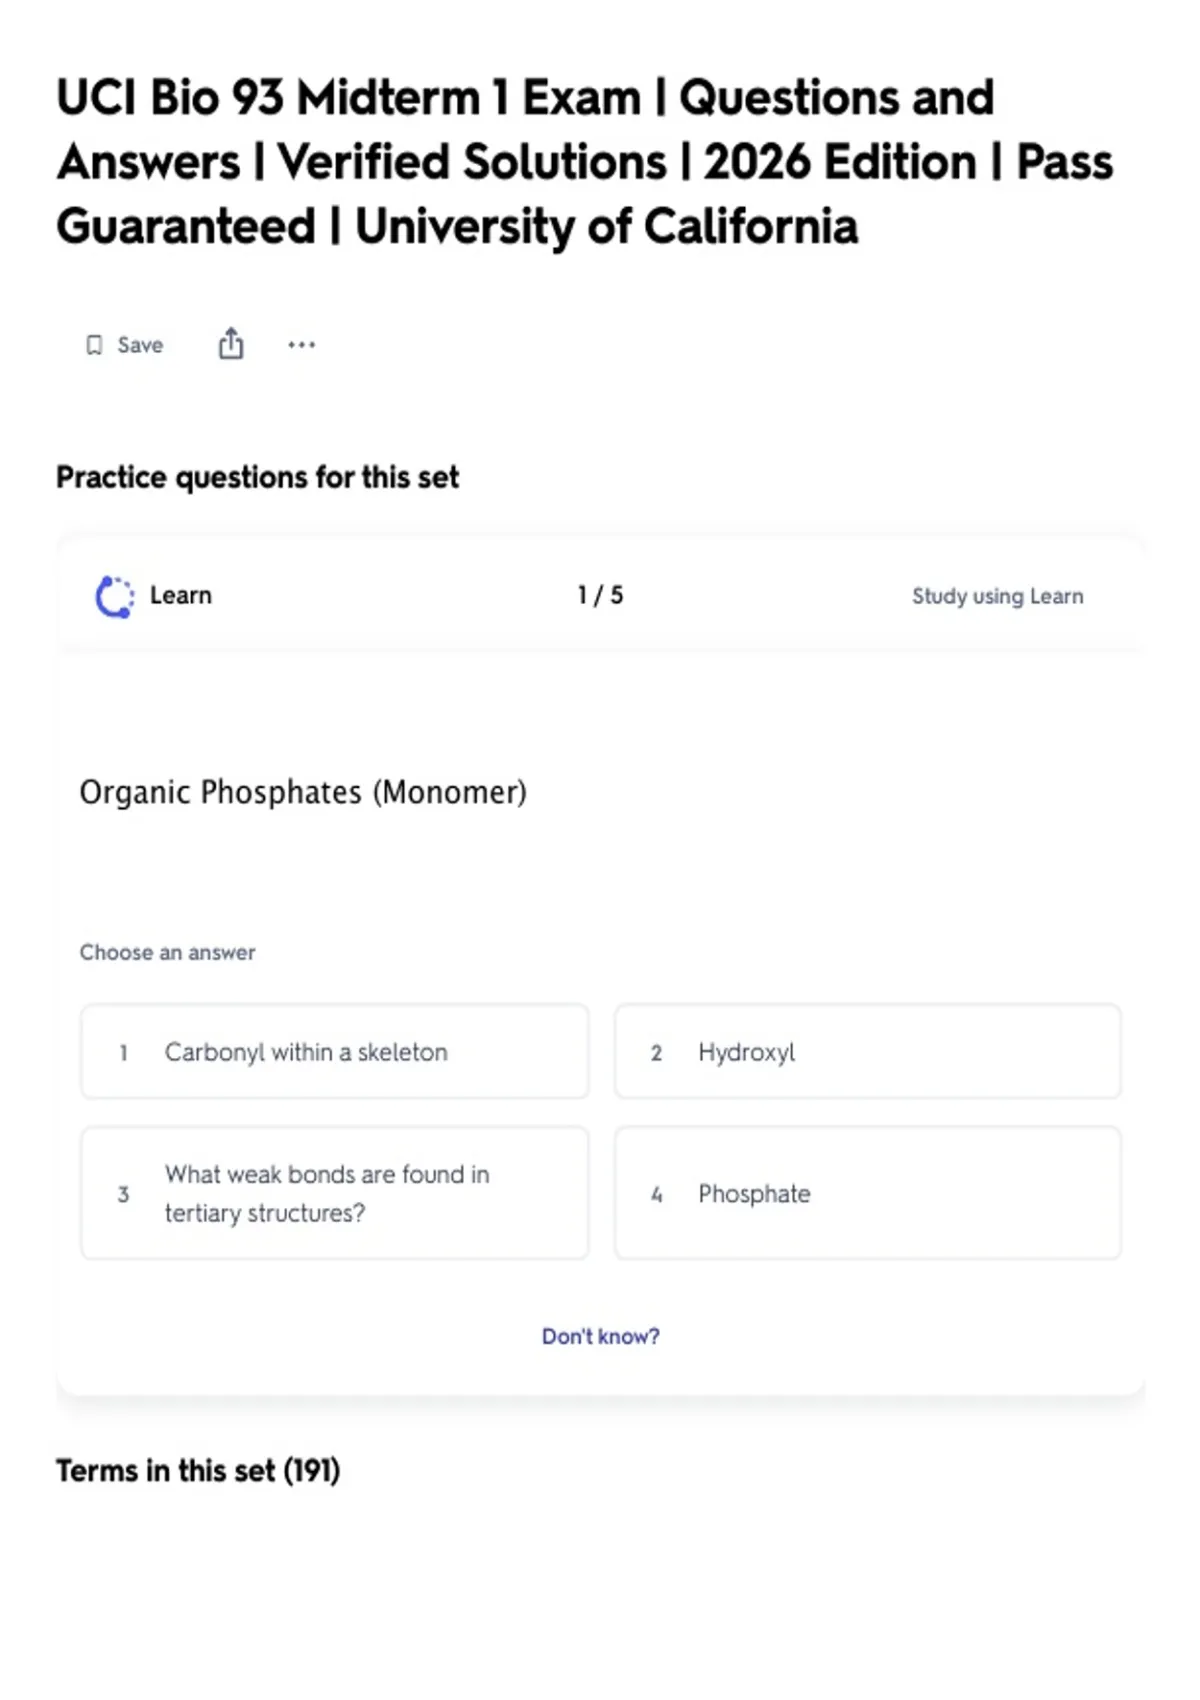Click the Learn label
Viewport: 1200px width, 1700px height.
pyautogui.click(x=181, y=595)
